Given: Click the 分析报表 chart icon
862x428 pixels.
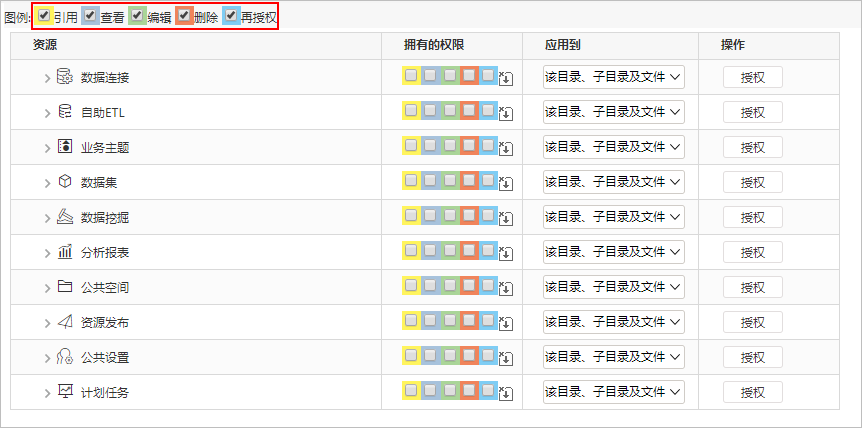Looking at the screenshot, I should pyautogui.click(x=65, y=252).
